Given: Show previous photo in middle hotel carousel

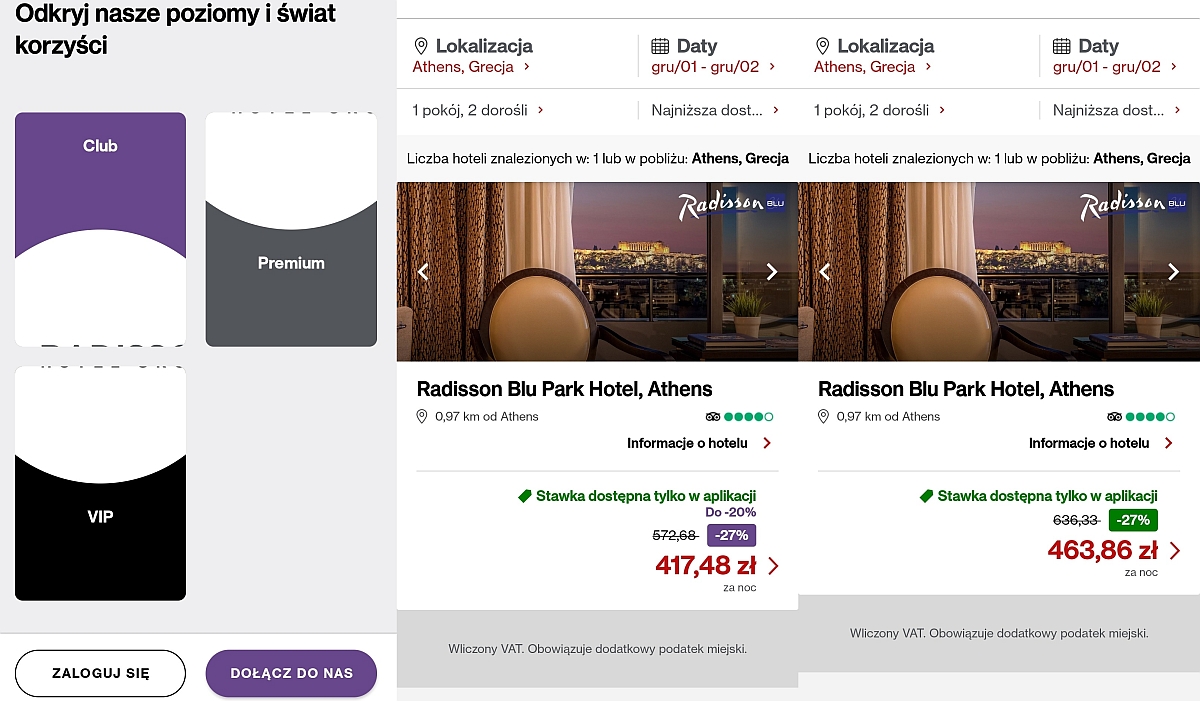Looking at the screenshot, I should pos(423,271).
